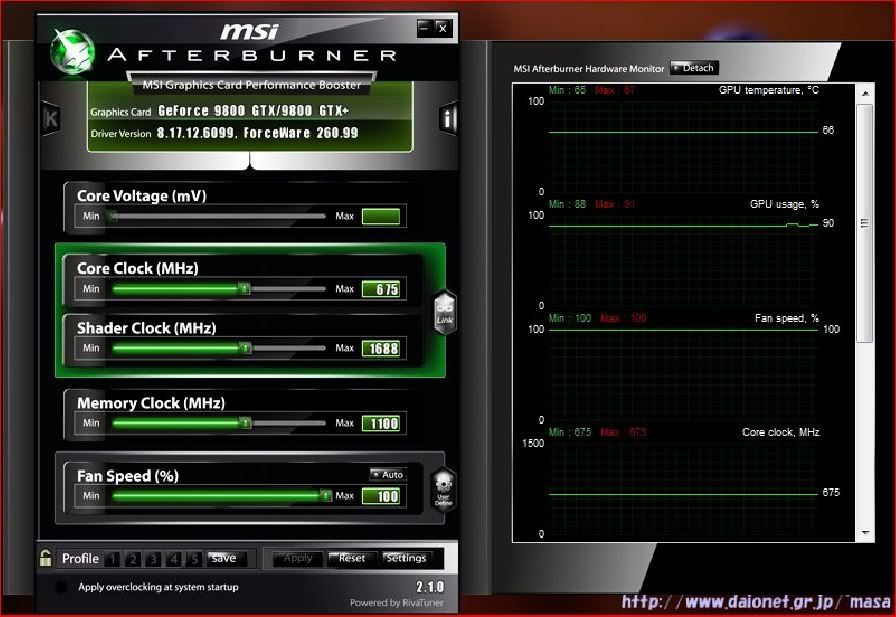Click the GPU temperature graph
Image resolution: width=896 pixels, height=617 pixels.
tap(683, 146)
